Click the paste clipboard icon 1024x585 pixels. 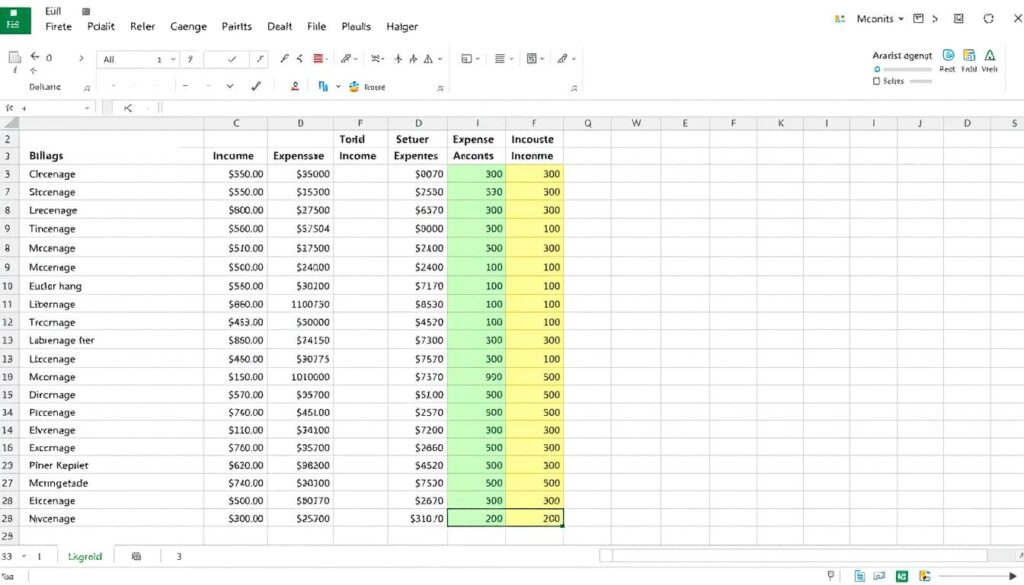pyautogui.click(x=14, y=57)
